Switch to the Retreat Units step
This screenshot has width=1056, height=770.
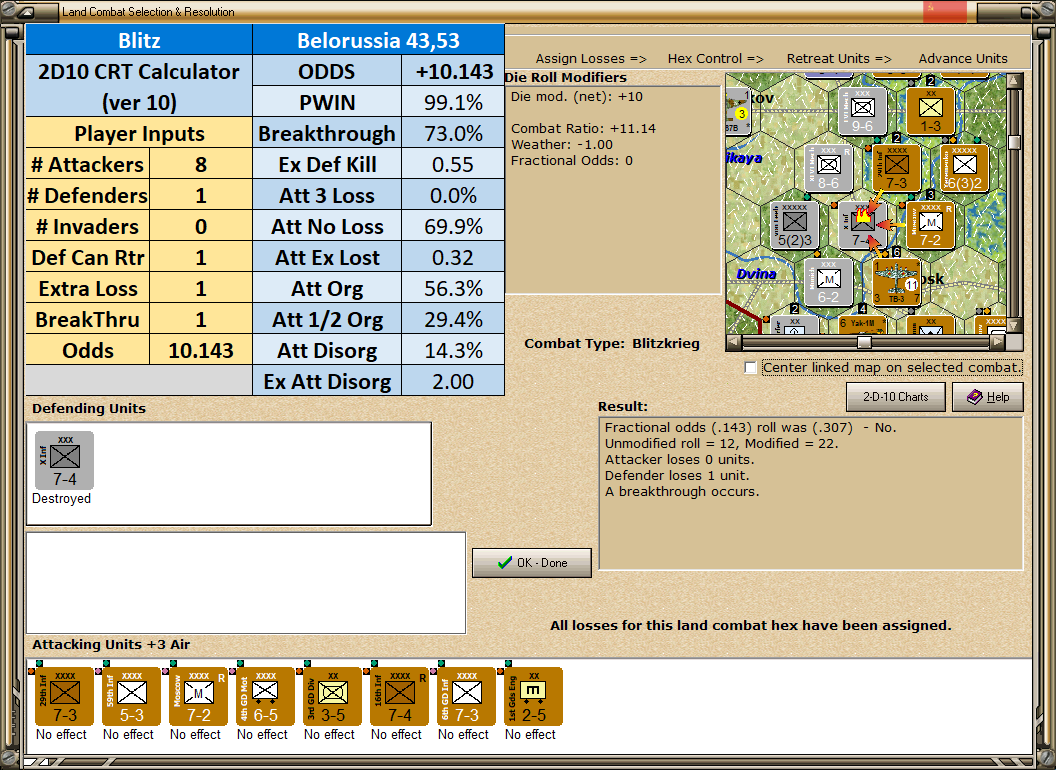838,59
